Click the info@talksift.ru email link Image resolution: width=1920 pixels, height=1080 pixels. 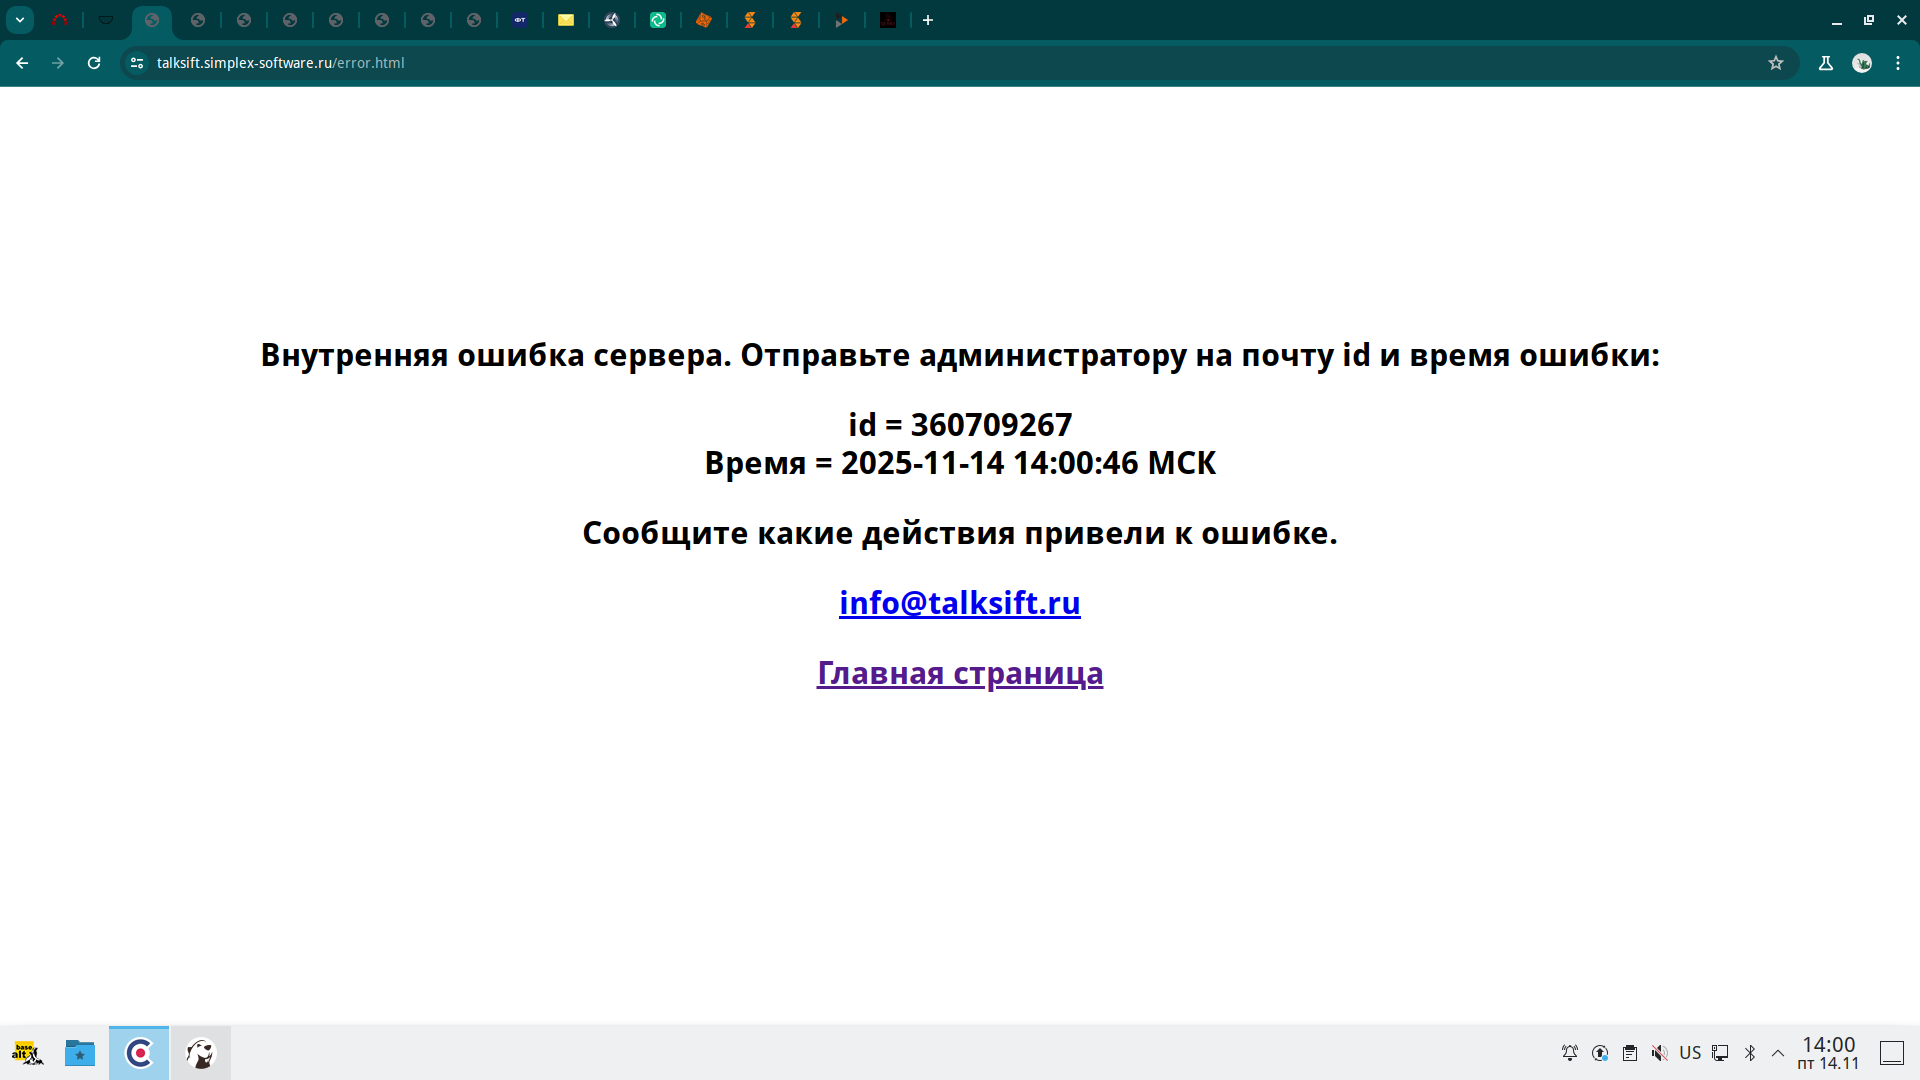(959, 603)
